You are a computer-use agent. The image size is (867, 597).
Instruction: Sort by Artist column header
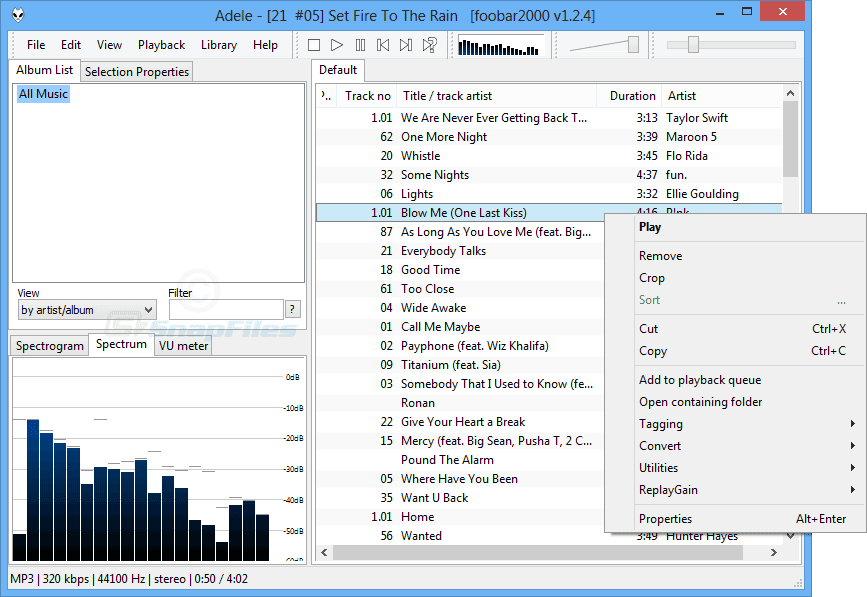722,96
